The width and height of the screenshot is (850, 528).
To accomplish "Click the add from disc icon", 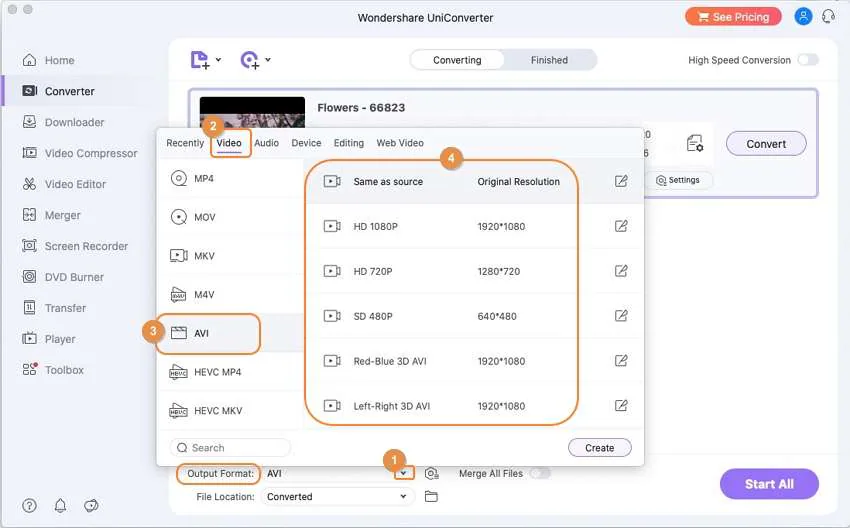I will click(x=250, y=60).
